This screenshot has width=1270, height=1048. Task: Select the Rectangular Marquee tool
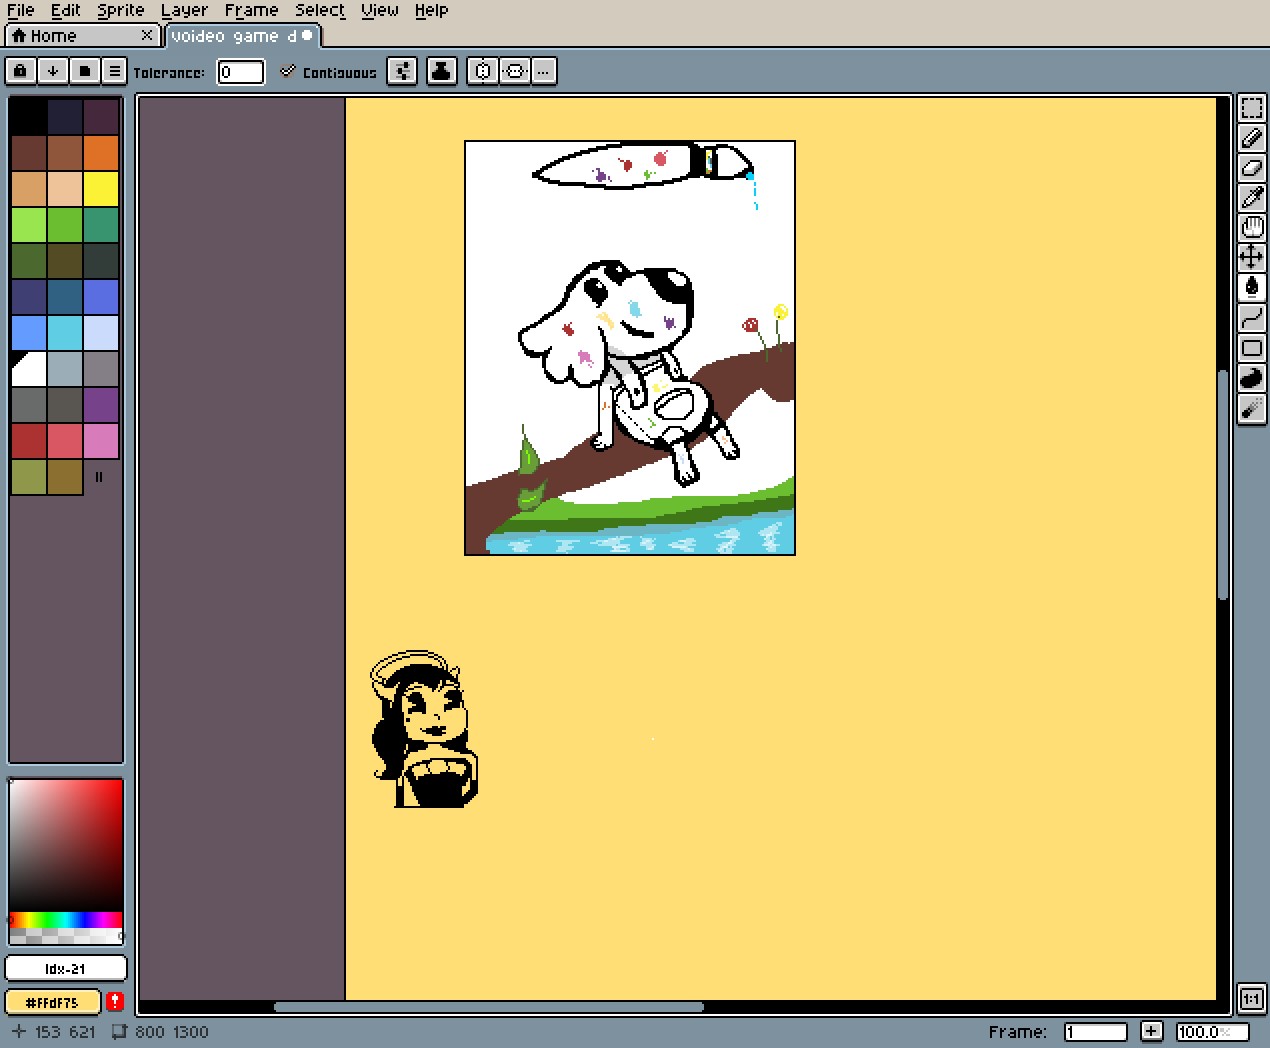click(x=1251, y=108)
